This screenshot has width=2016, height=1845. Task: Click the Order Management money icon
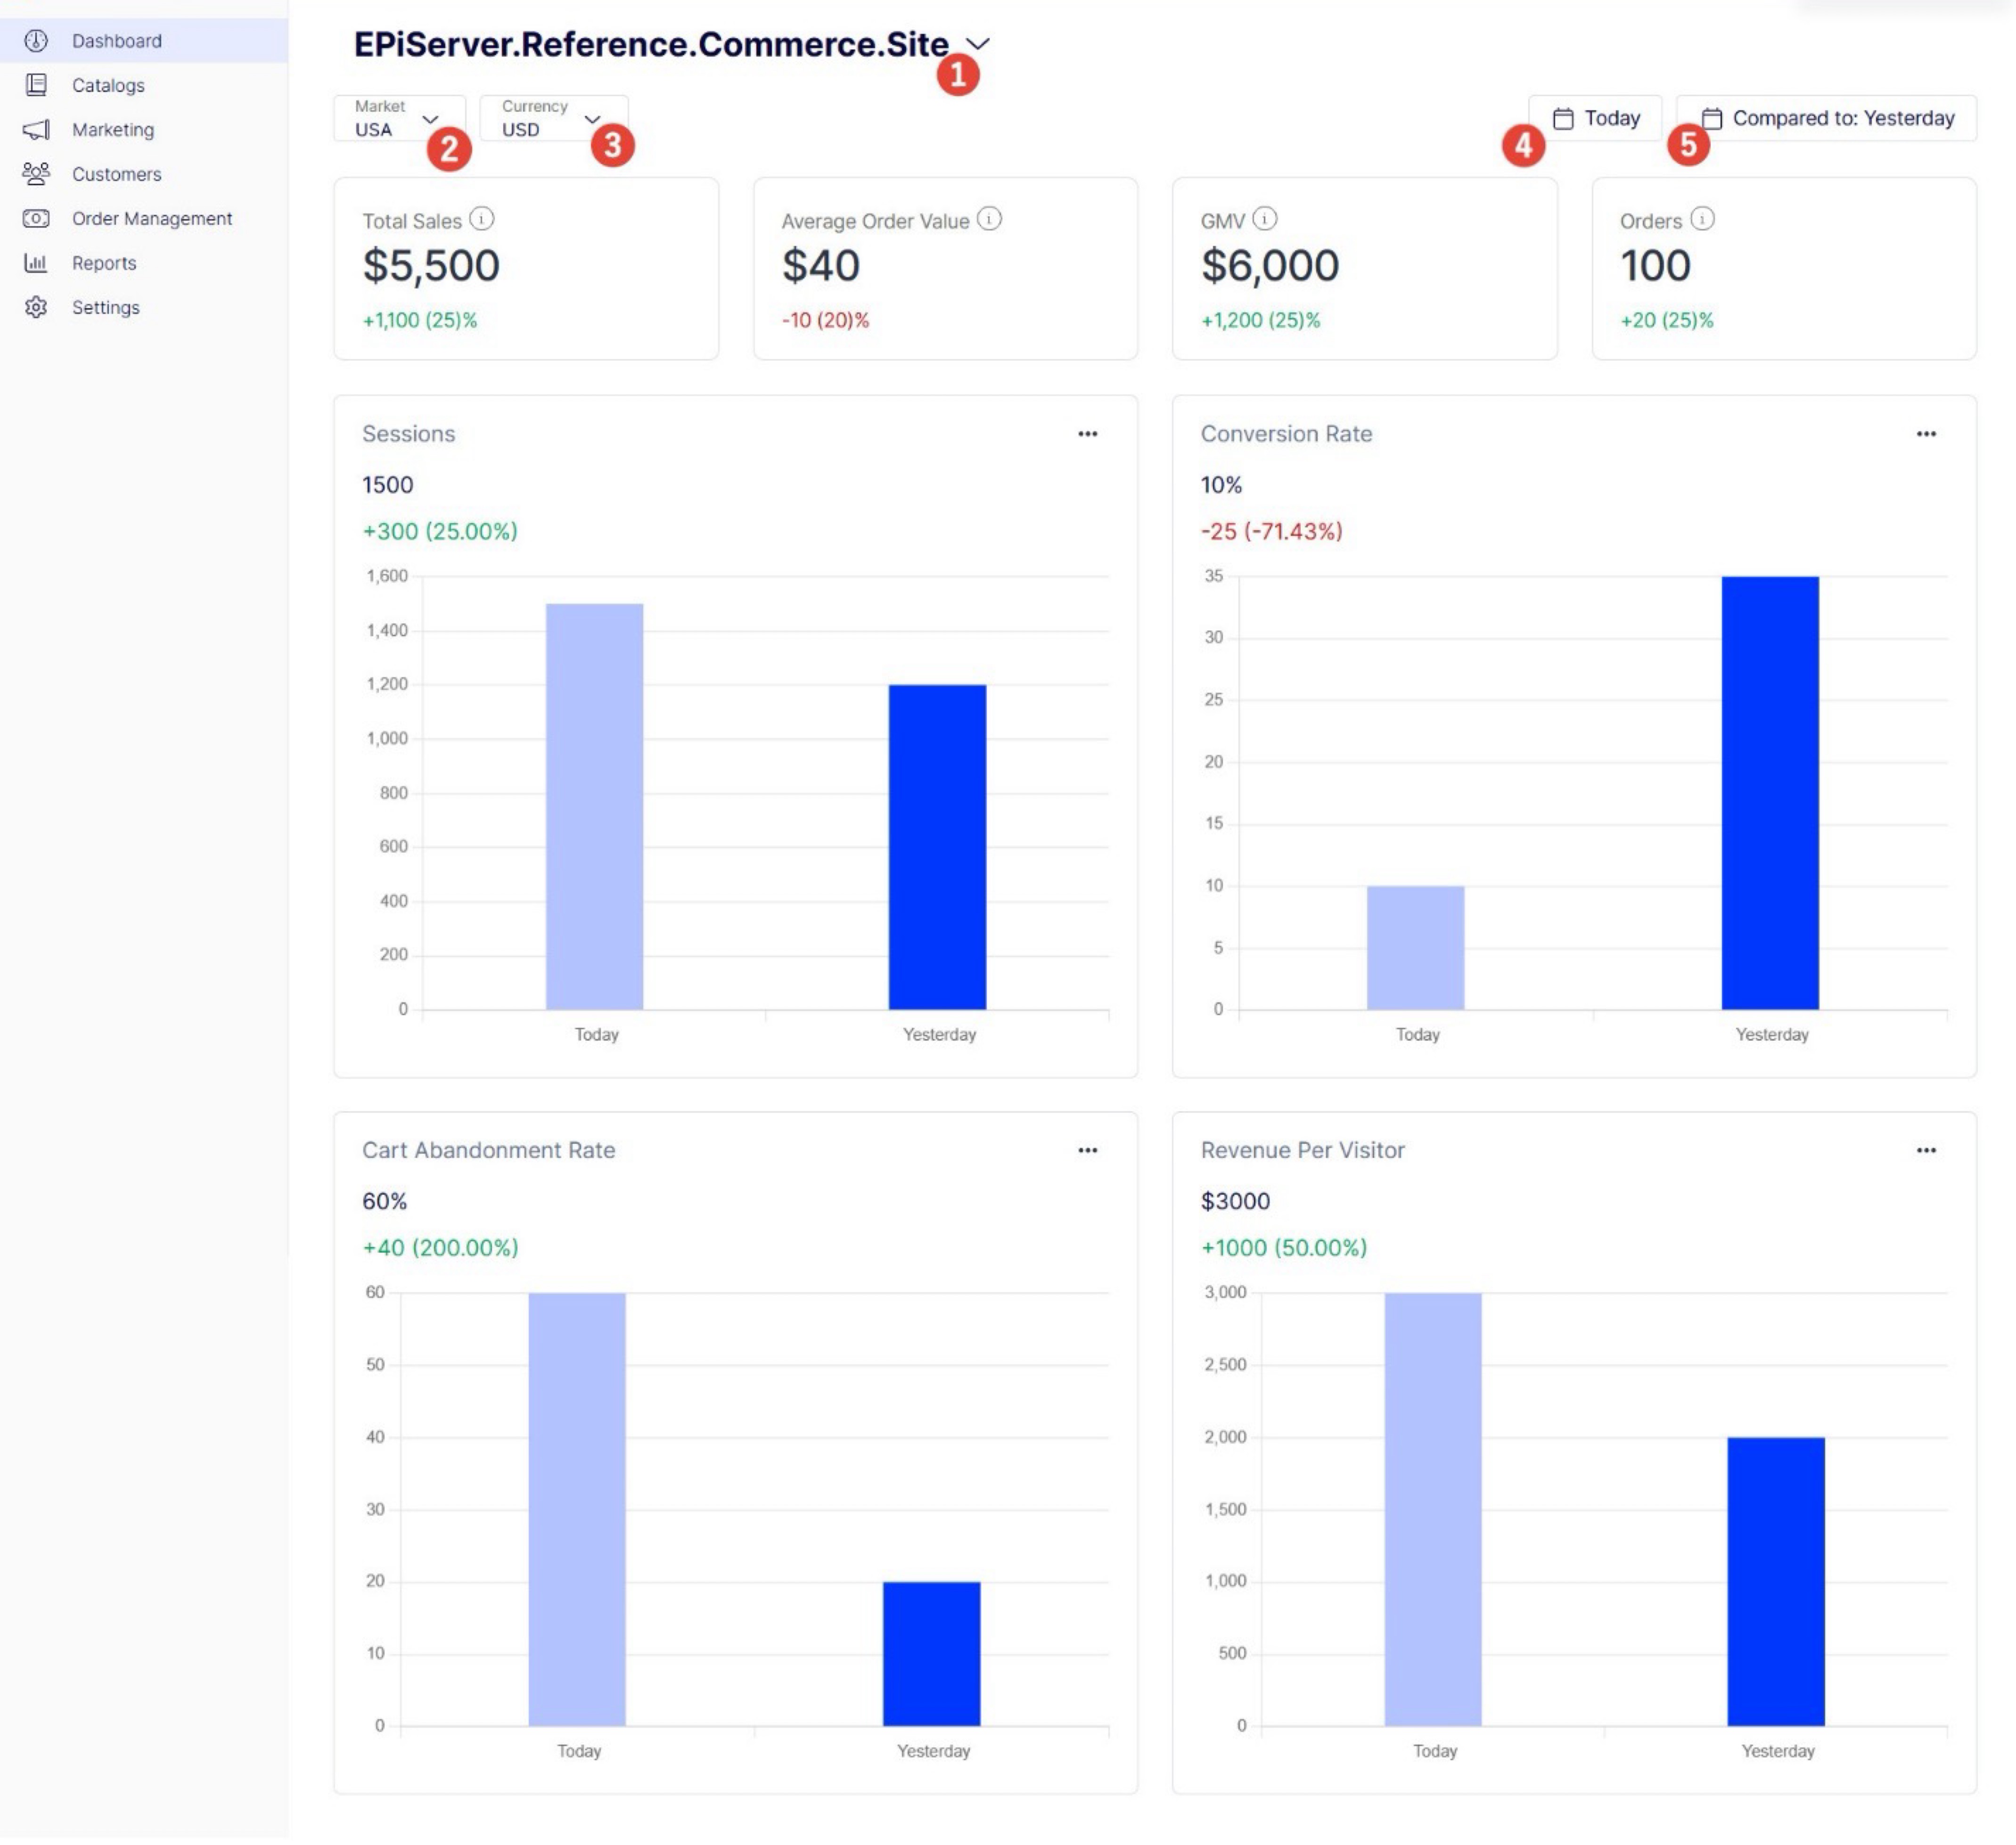36,219
